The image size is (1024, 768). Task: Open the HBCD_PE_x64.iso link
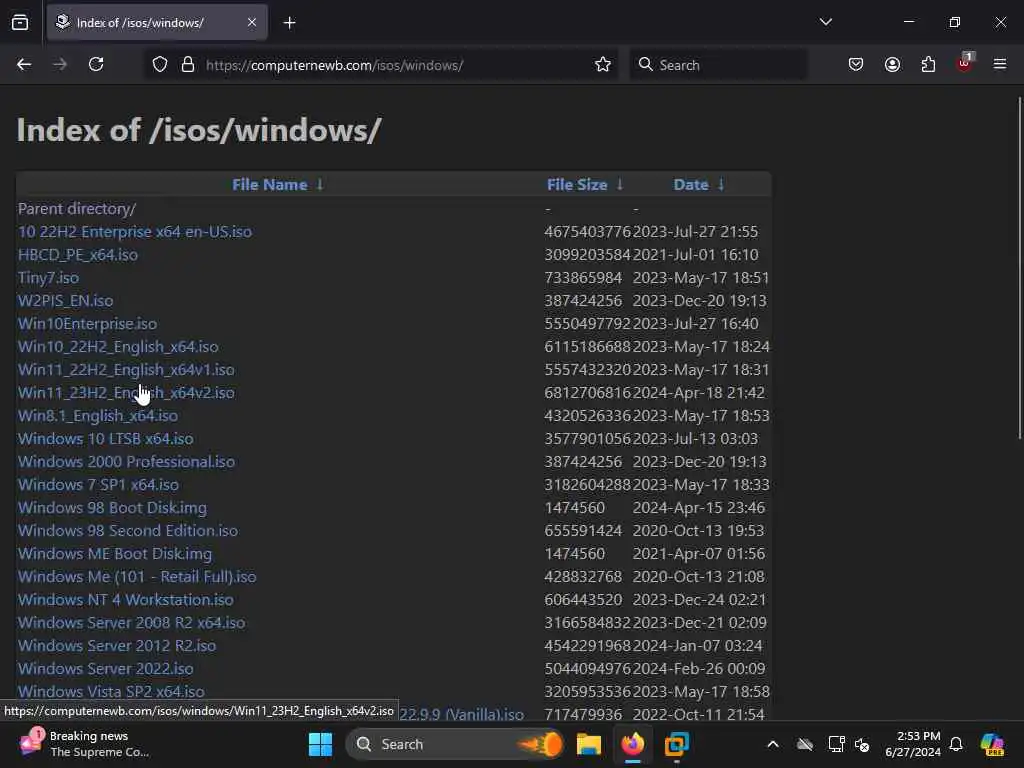[x=78, y=255]
